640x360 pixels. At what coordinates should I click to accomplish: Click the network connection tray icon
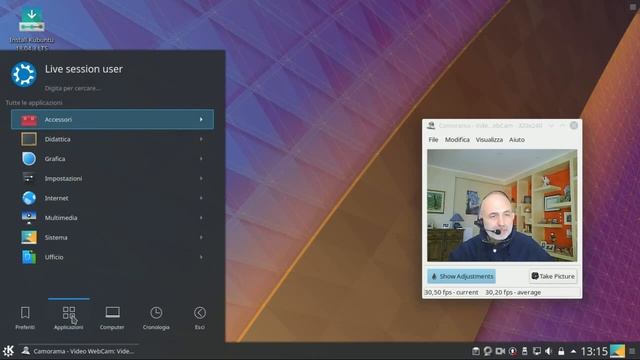point(537,351)
